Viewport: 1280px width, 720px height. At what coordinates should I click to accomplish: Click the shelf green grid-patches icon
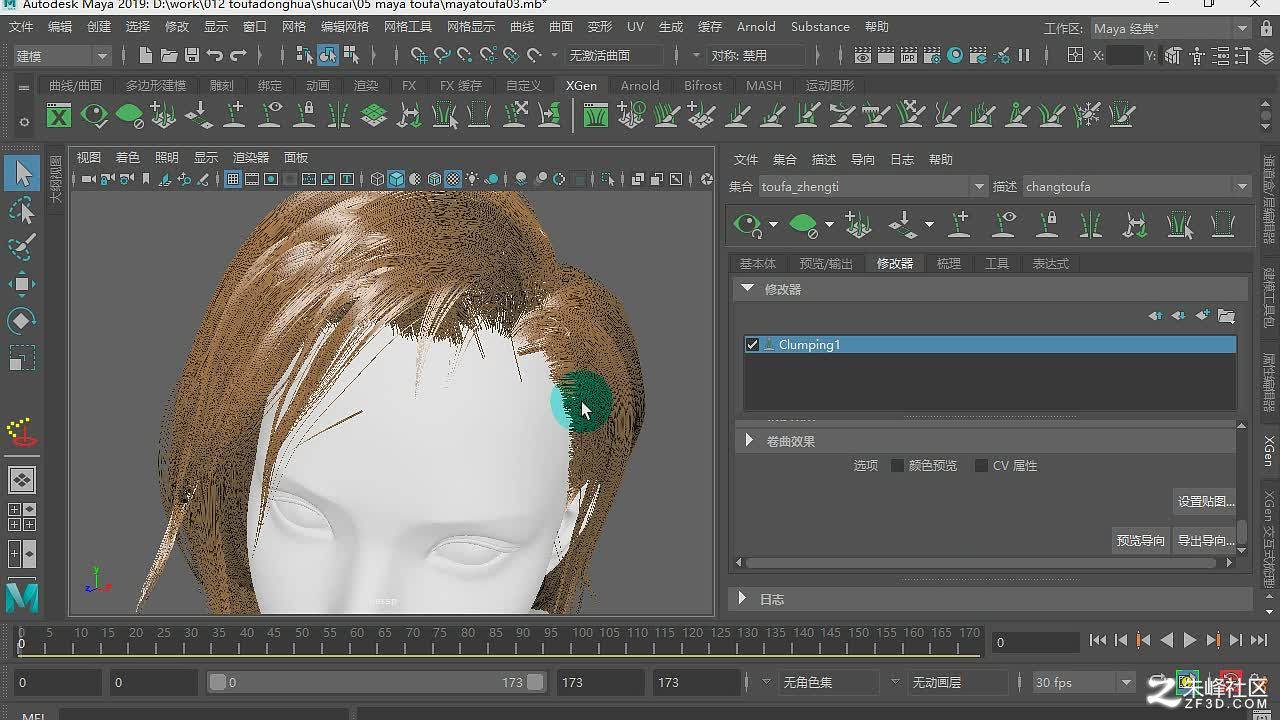tap(374, 116)
